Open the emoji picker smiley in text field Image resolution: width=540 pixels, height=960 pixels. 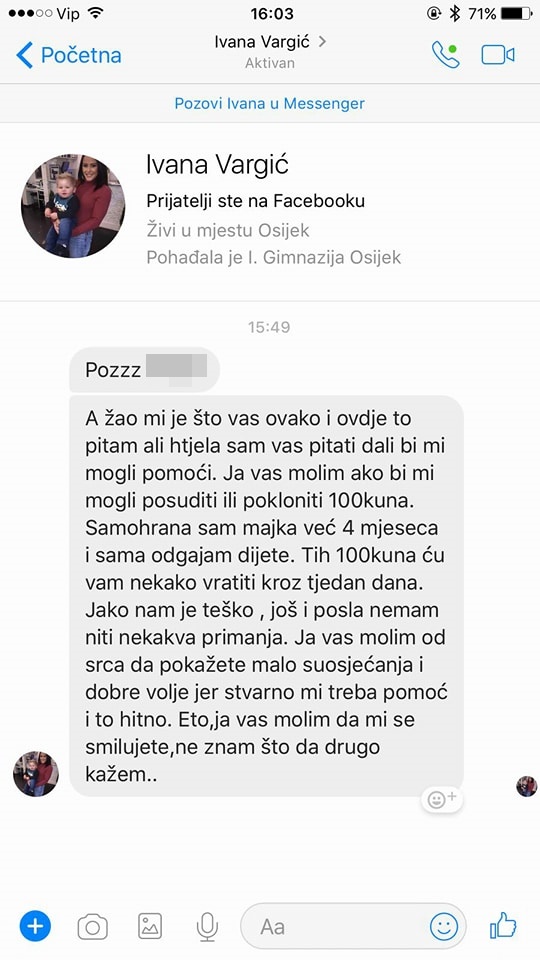[443, 926]
